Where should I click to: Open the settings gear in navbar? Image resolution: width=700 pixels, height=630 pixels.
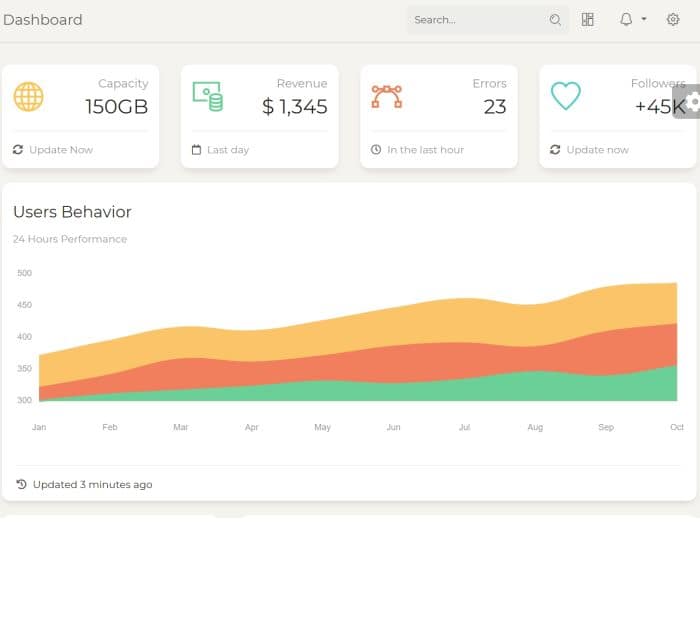click(x=673, y=20)
